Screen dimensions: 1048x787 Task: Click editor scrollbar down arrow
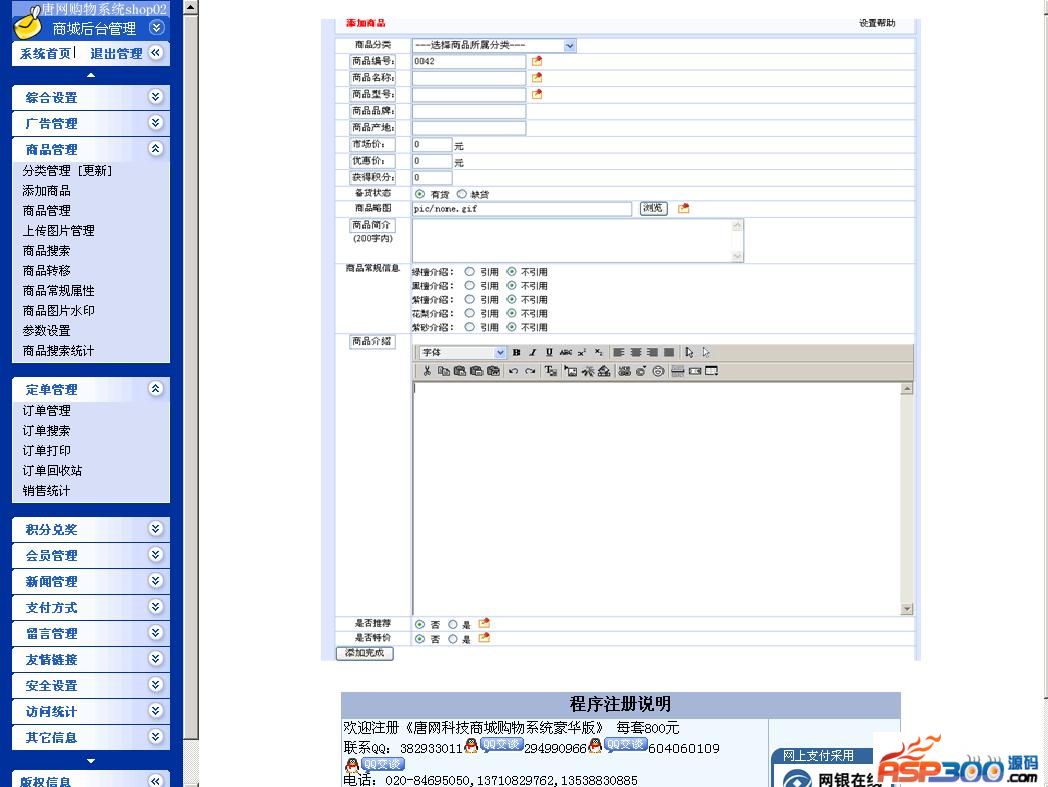(907, 609)
